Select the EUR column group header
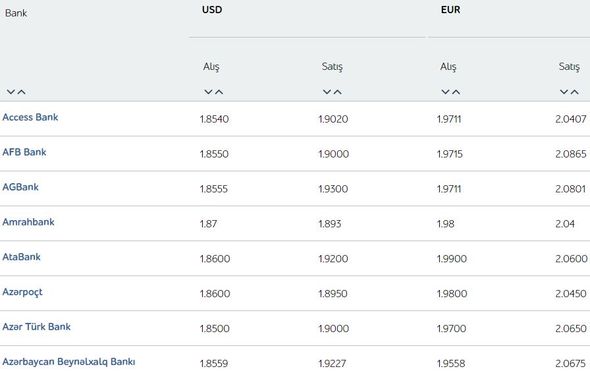 pyautogui.click(x=450, y=9)
